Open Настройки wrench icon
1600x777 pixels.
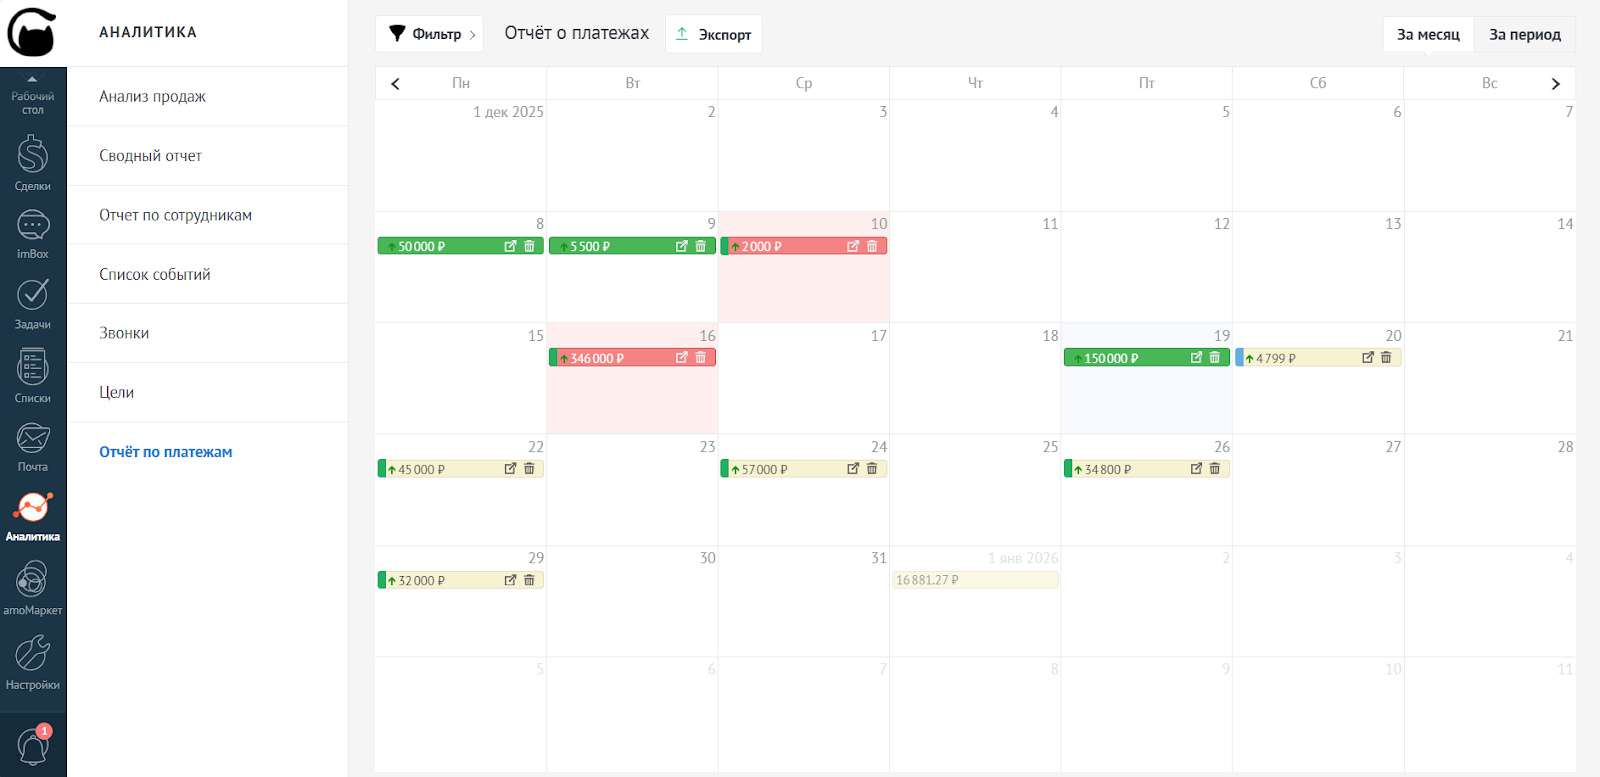33,662
